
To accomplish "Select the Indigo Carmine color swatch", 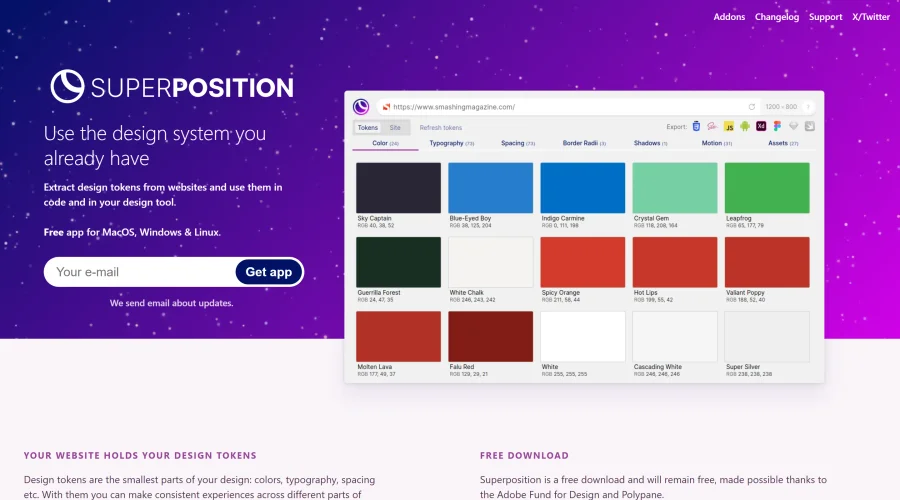I will (583, 188).
